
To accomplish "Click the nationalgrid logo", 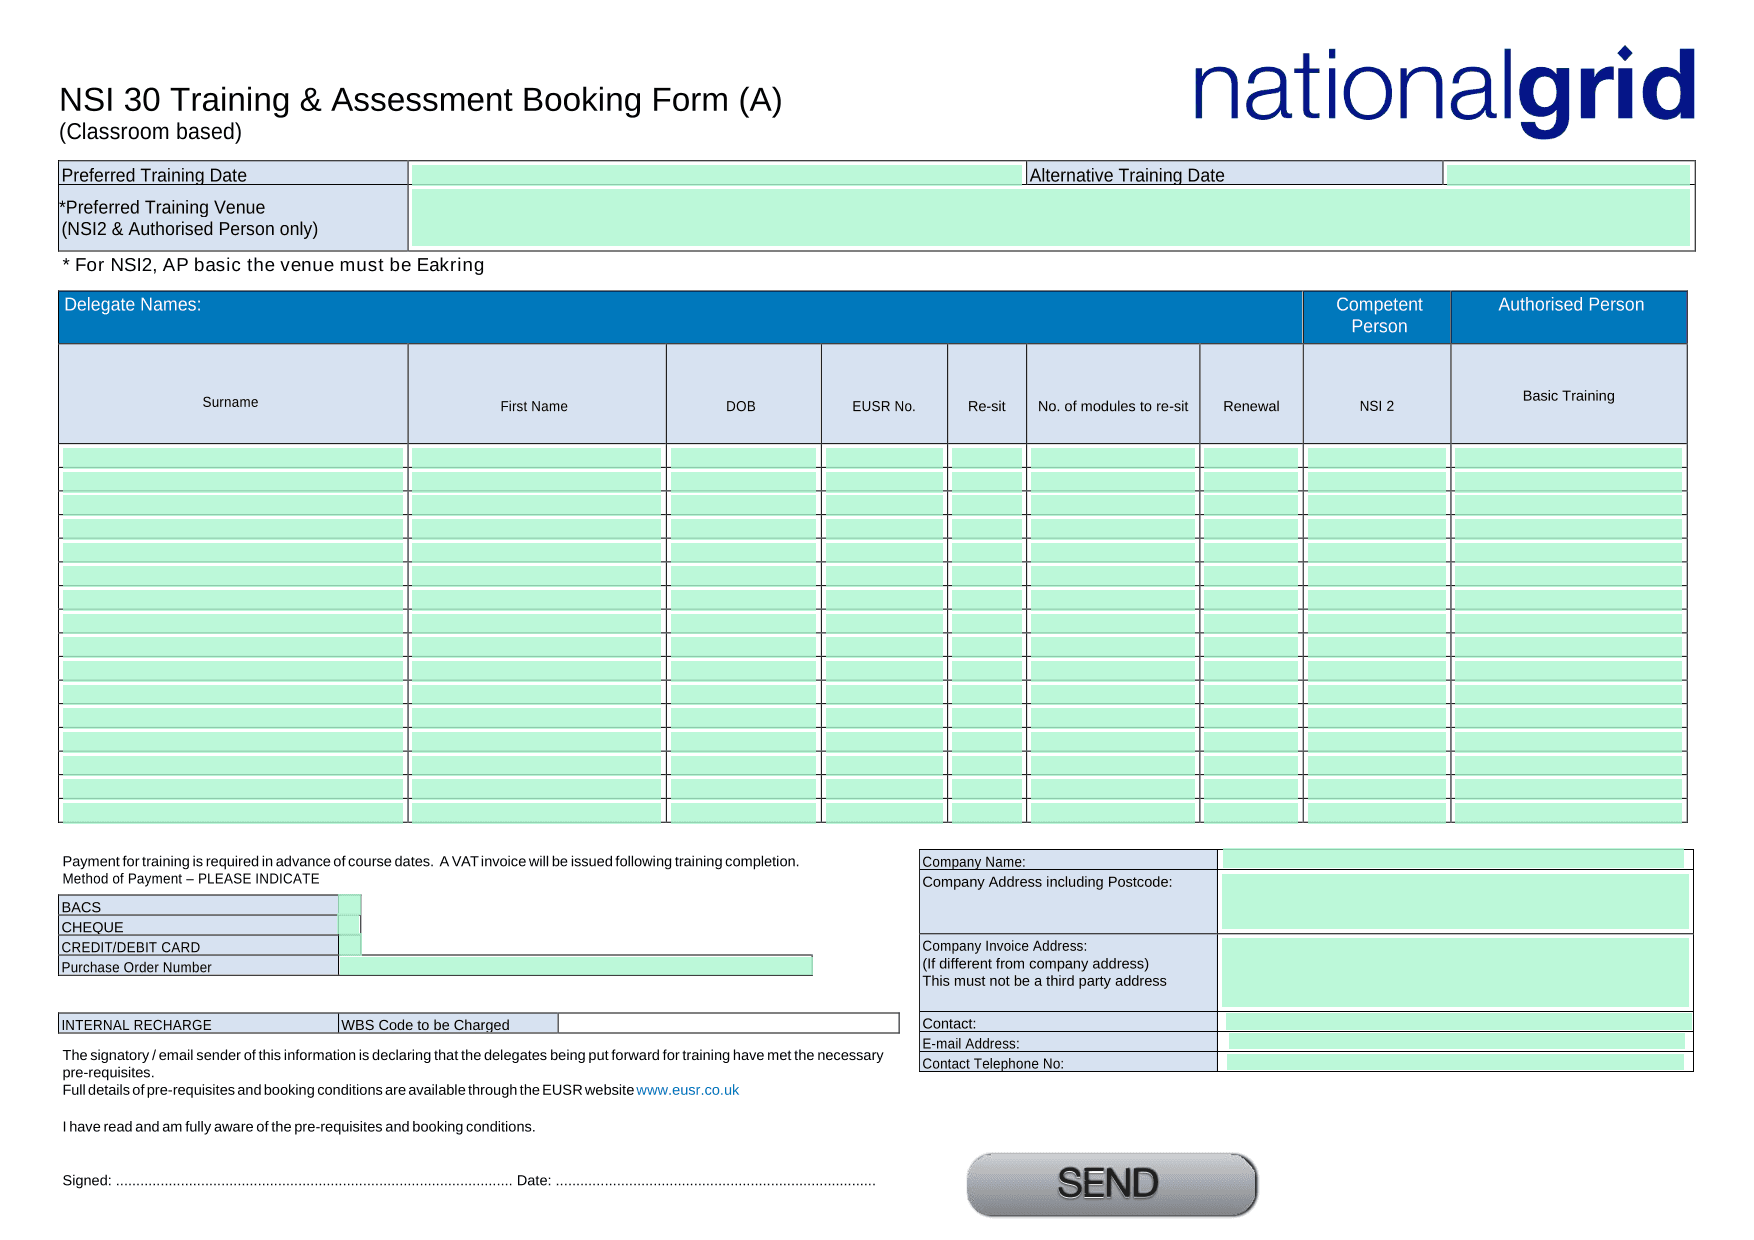I will 1444,90.
